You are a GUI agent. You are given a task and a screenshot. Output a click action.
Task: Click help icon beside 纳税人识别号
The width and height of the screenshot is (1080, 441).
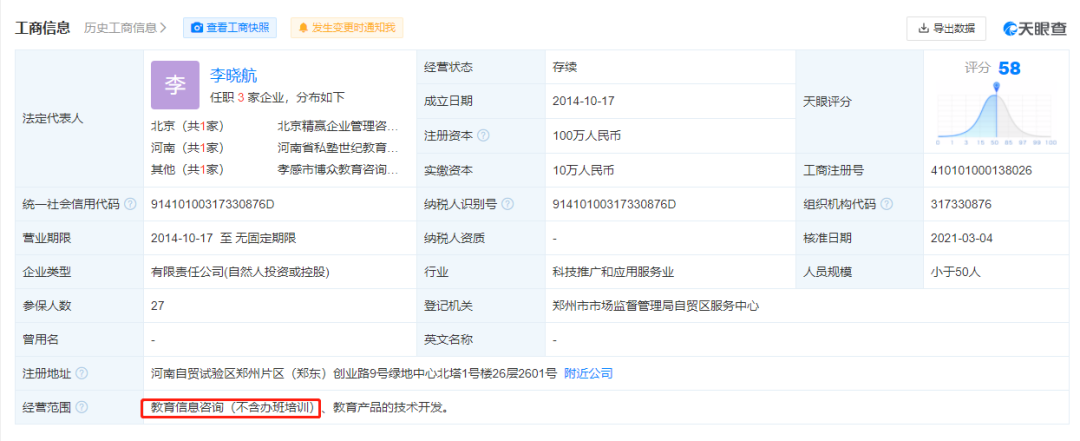[508, 204]
